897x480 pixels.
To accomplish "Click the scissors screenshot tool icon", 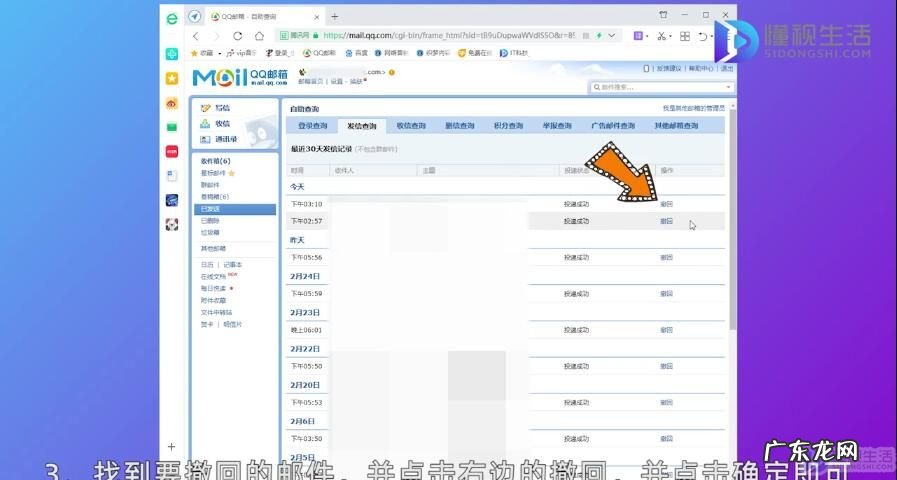I will pos(661,36).
